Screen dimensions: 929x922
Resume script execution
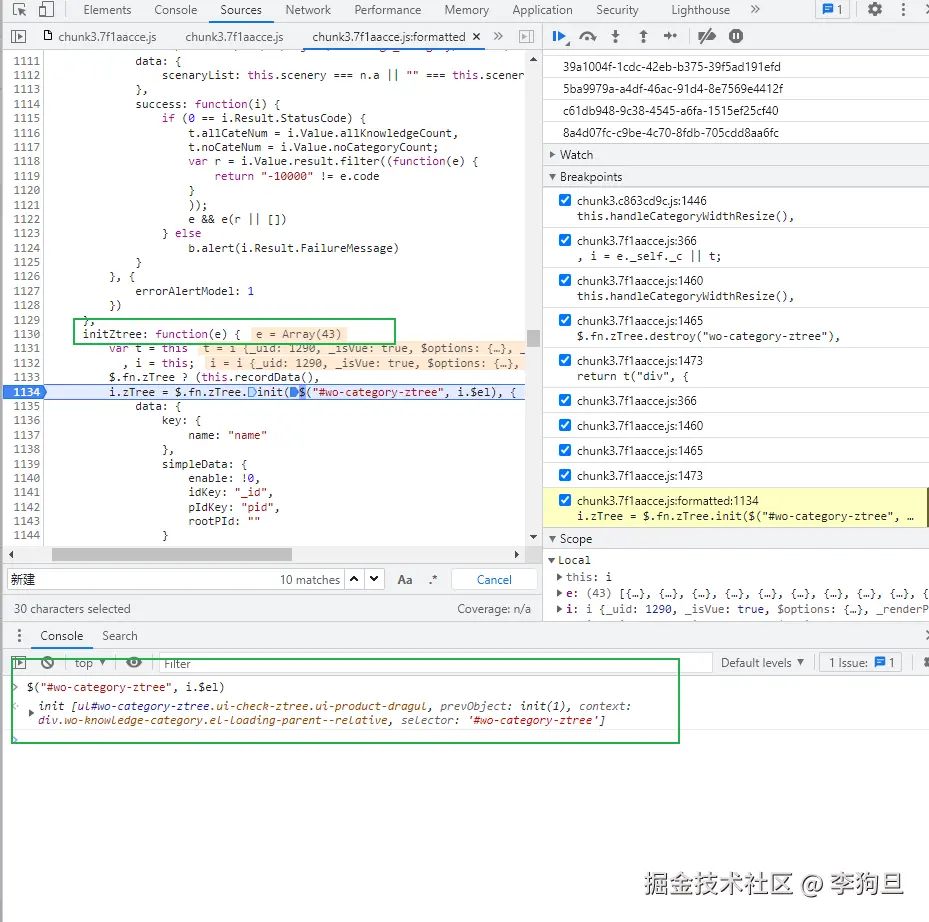[x=559, y=37]
